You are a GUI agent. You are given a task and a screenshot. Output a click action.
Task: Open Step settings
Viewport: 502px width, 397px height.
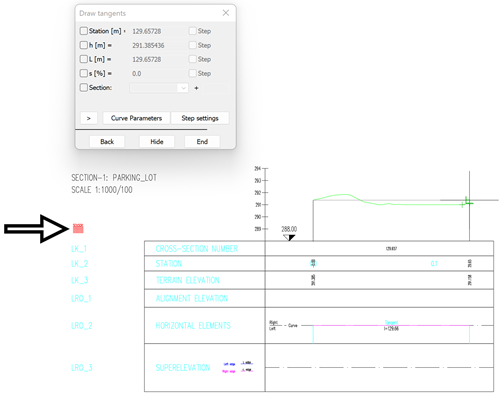pyautogui.click(x=200, y=118)
